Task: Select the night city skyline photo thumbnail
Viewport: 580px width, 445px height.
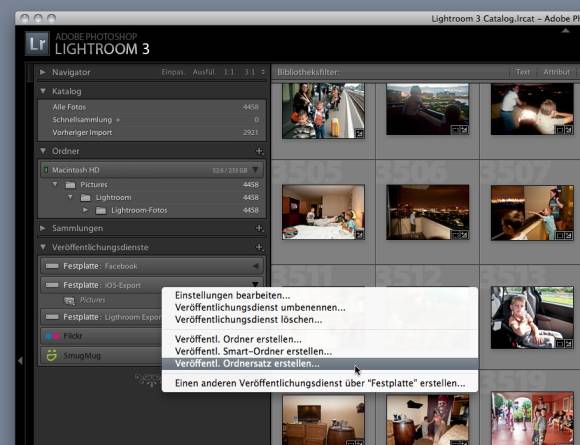Action: [428, 212]
